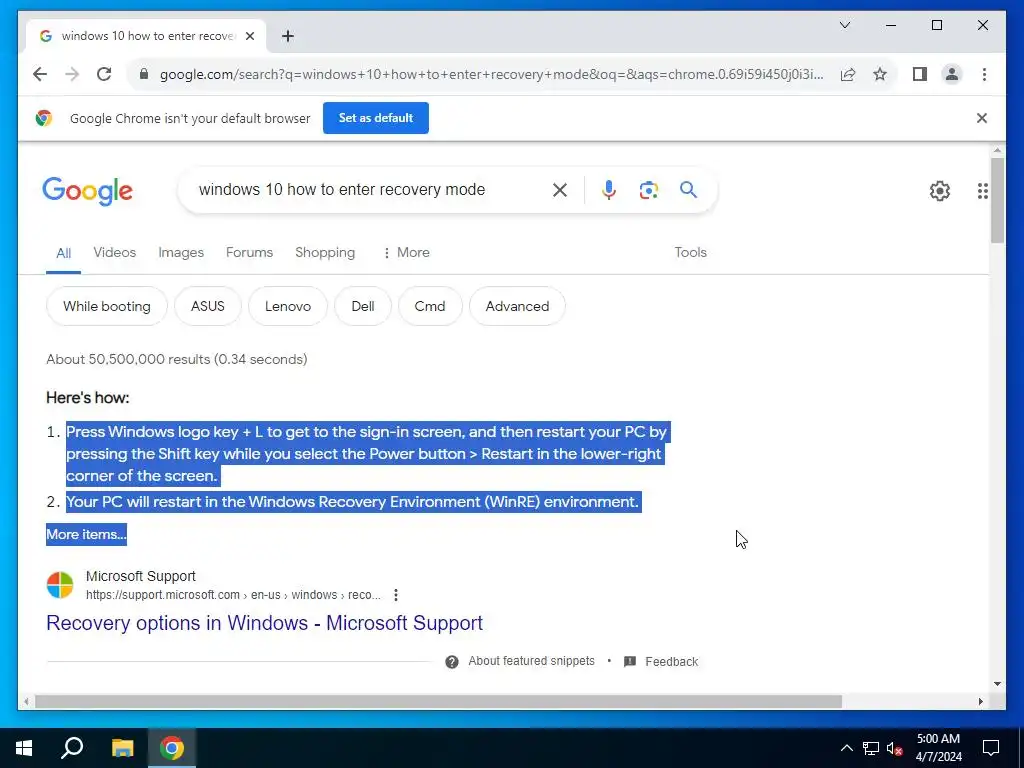Open the Chrome side panel
Viewport: 1024px width, 768px height.
[920, 74]
